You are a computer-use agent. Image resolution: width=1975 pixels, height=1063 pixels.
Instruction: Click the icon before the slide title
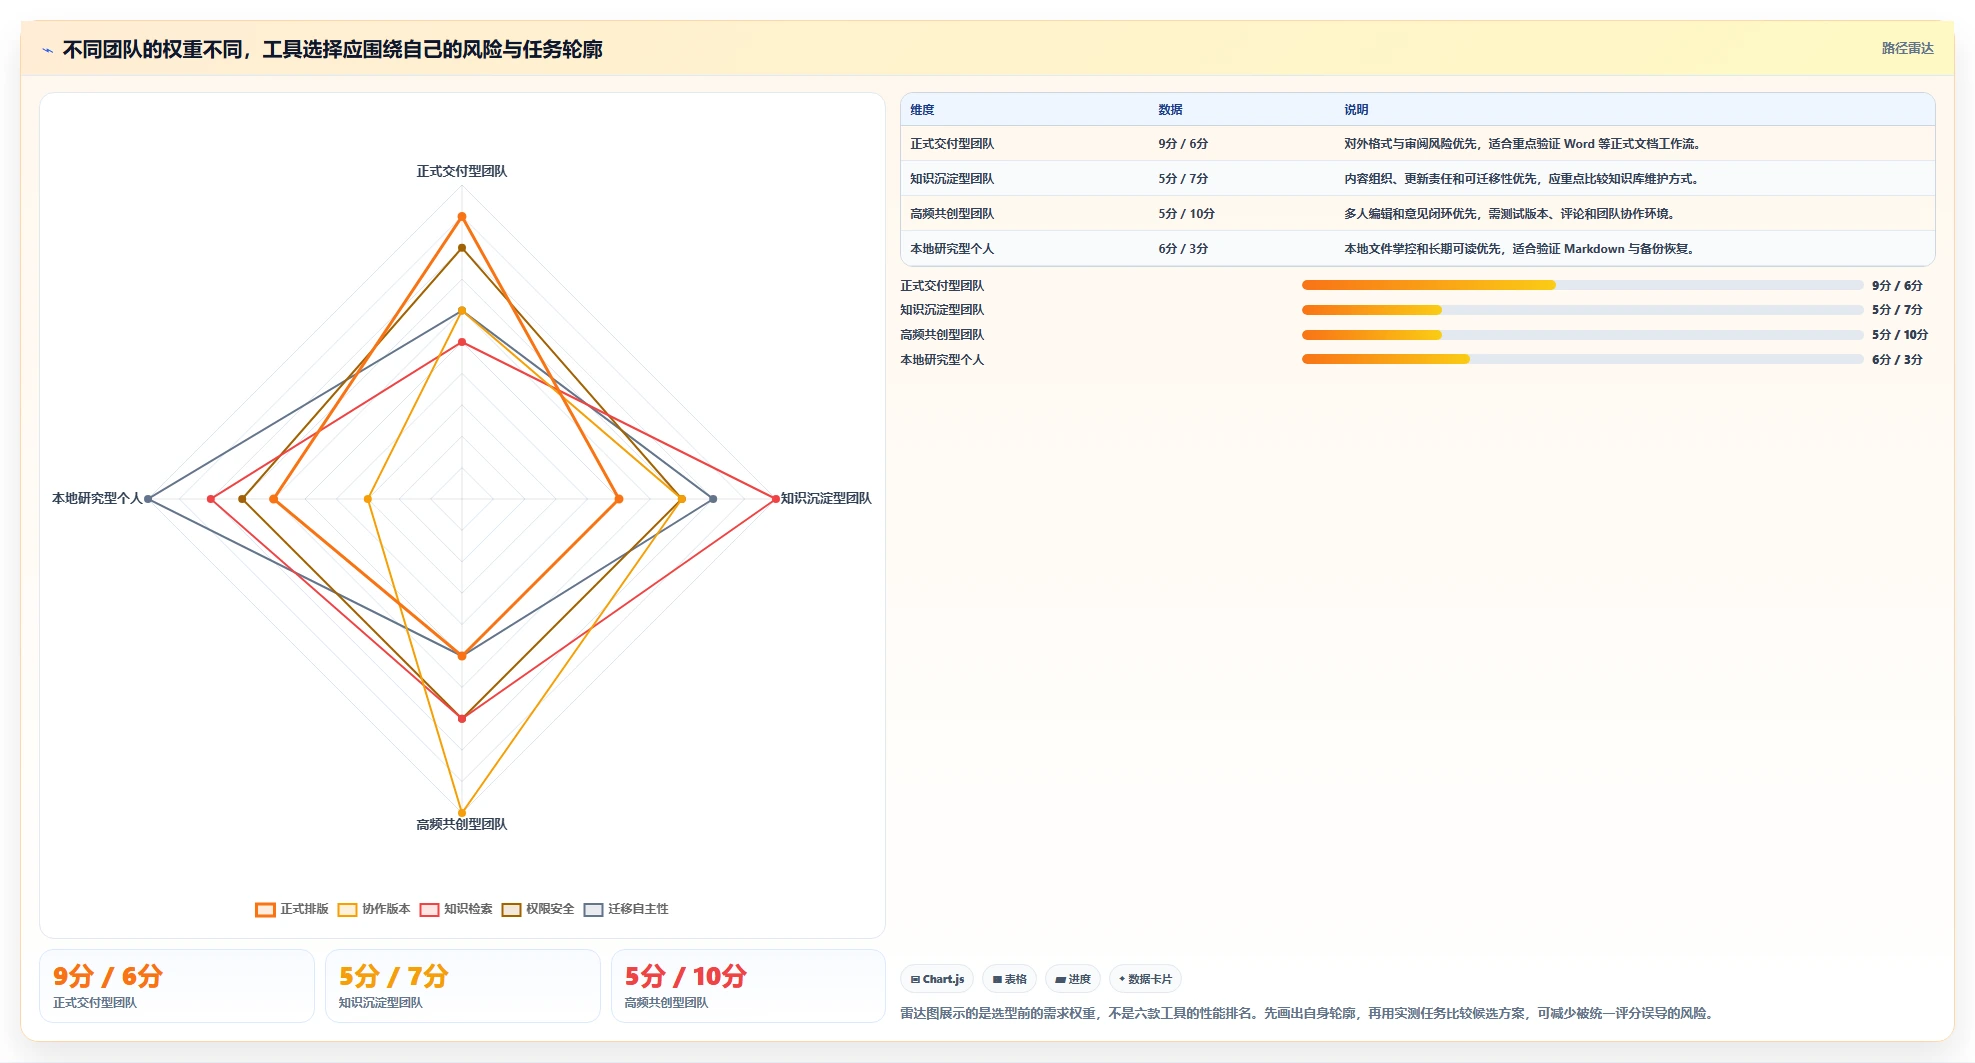47,50
